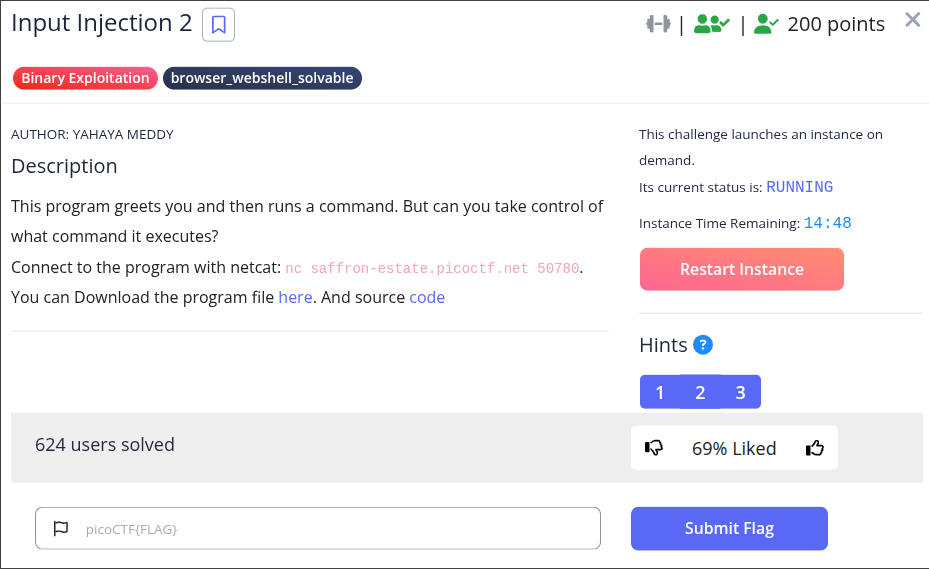The height and width of the screenshot is (571, 929).
Task: Reveal hint 1
Action: (x=660, y=392)
